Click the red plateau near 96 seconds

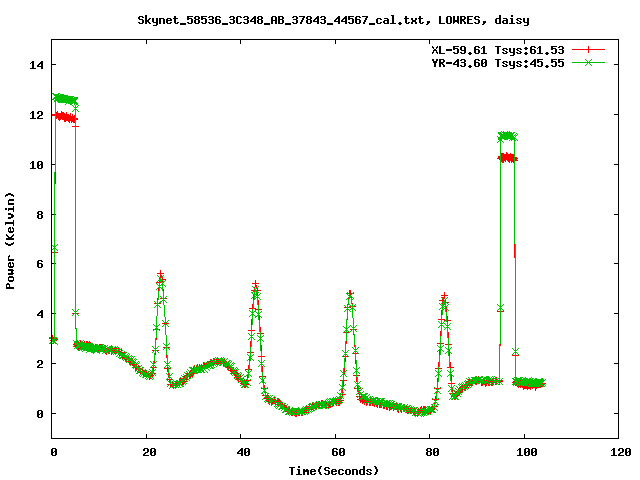pos(507,158)
